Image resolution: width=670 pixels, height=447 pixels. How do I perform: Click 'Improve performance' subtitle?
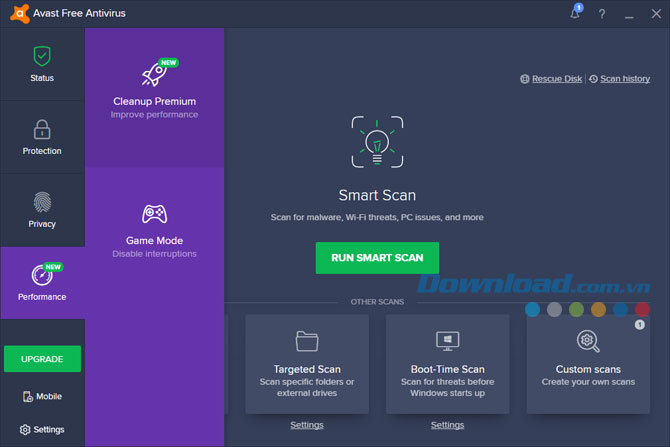point(154,115)
